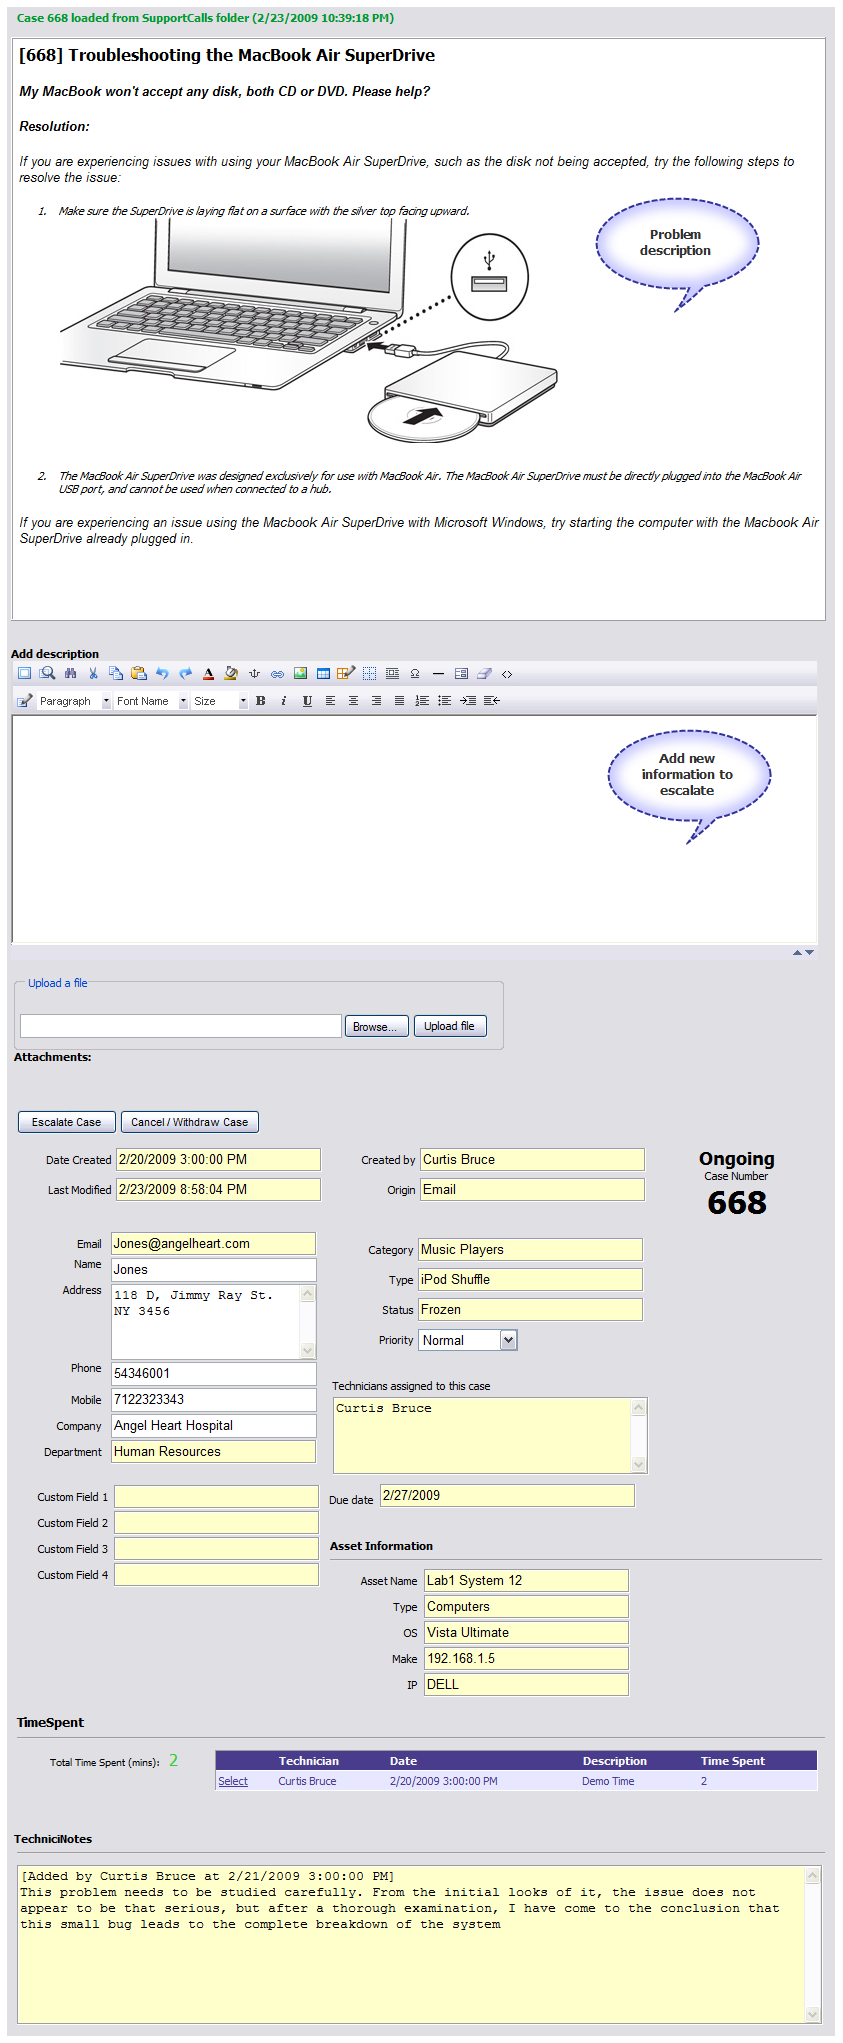Click the preview magnifier icon
Image resolution: width=843 pixels, height=2043 pixels.
[47, 673]
